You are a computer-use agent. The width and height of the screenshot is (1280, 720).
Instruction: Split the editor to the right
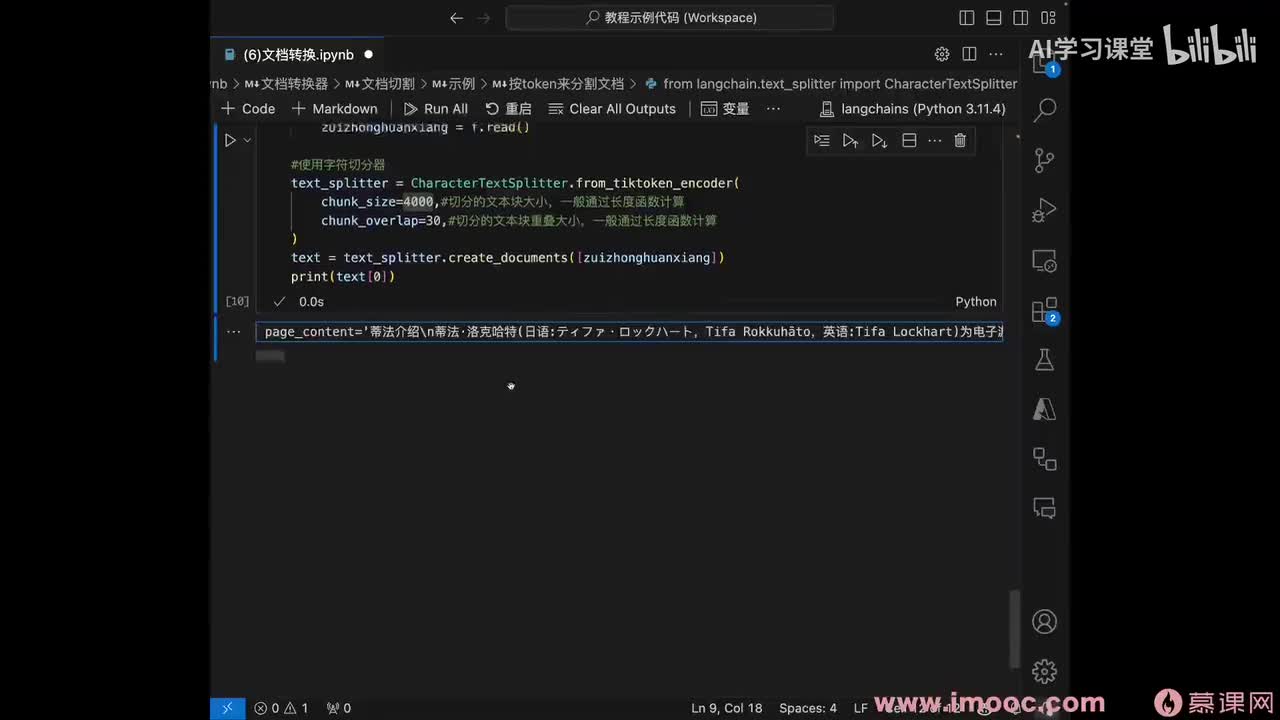969,54
